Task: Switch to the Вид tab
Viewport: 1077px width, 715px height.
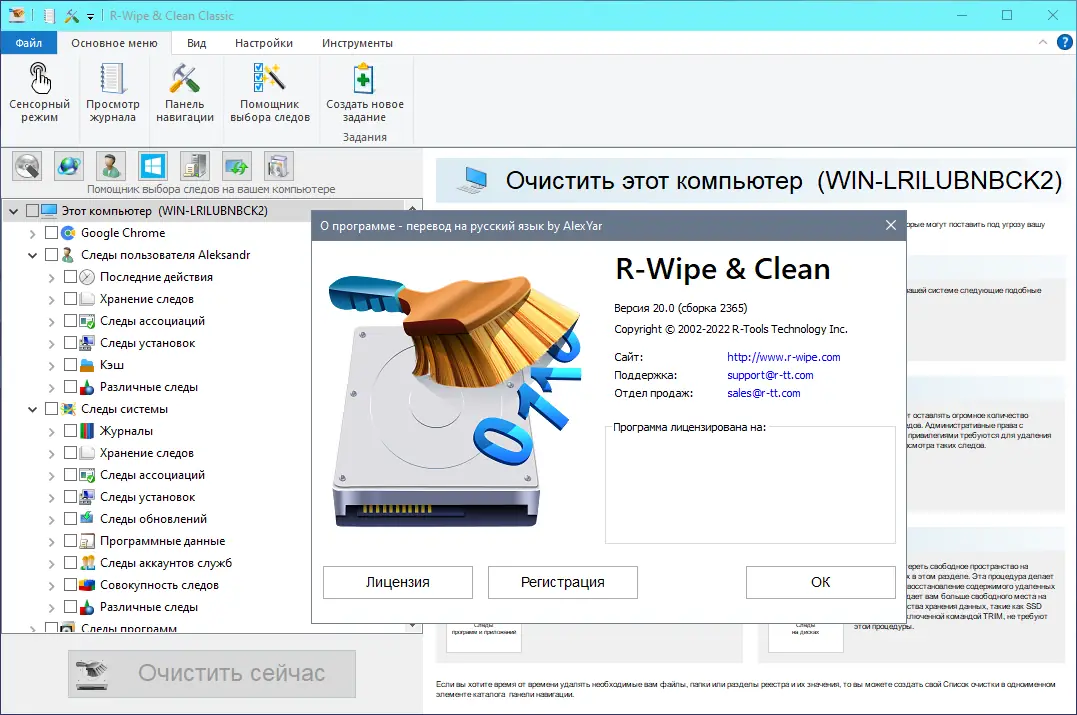Action: tap(196, 43)
